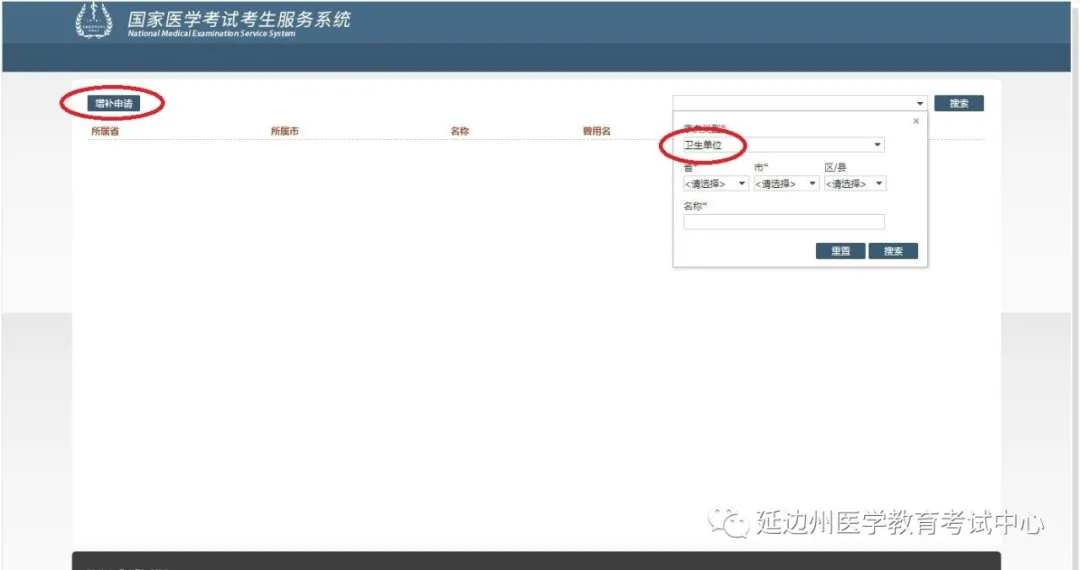Open the 市 city dropdown
This screenshot has height=570, width=1080.
coord(786,184)
